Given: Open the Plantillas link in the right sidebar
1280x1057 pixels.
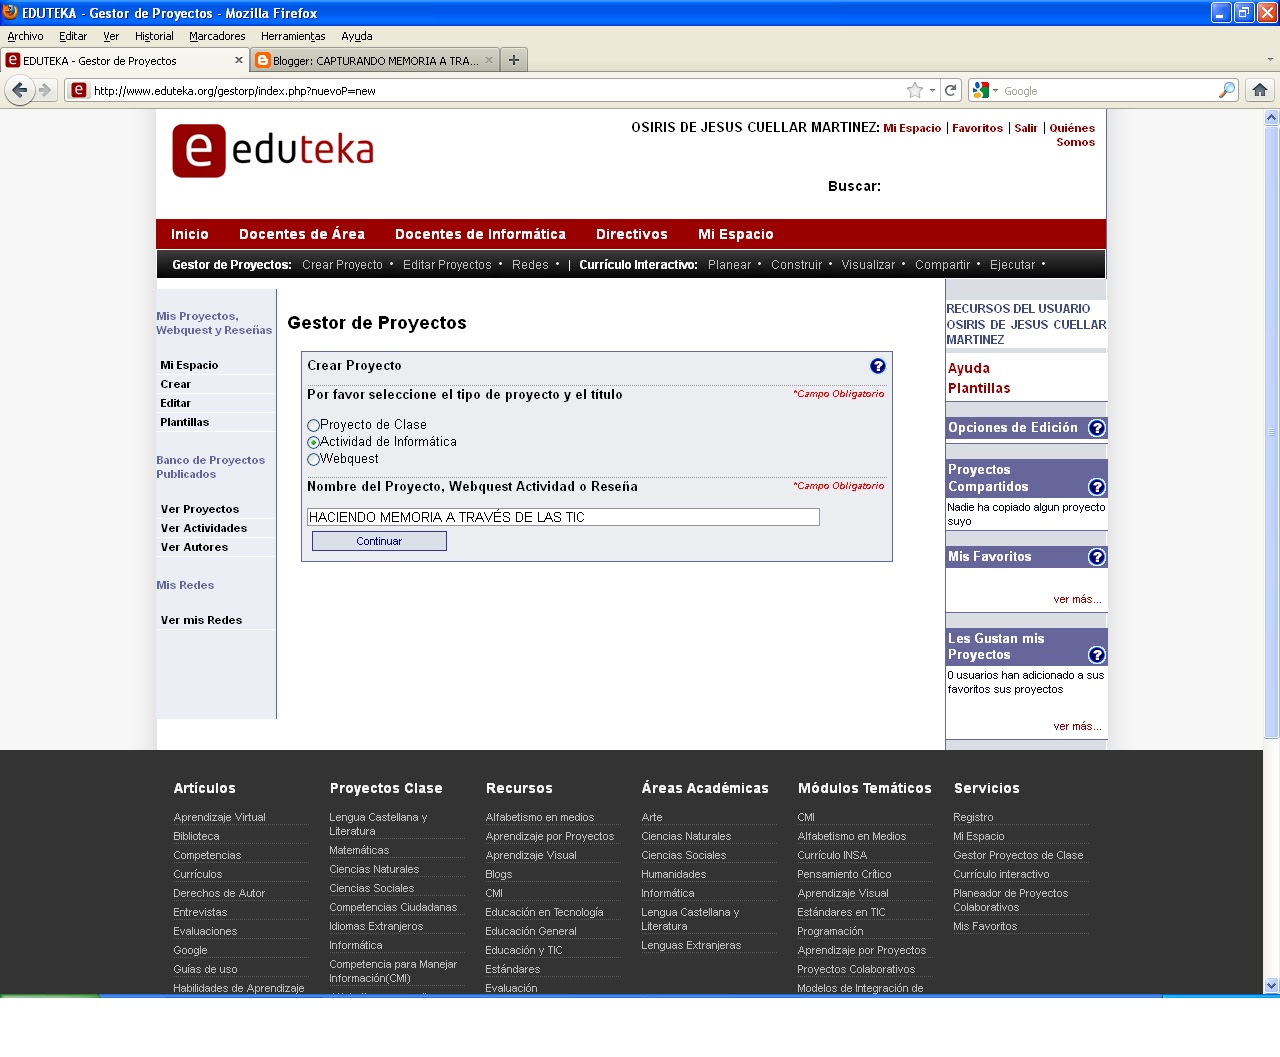Looking at the screenshot, I should (x=978, y=388).
